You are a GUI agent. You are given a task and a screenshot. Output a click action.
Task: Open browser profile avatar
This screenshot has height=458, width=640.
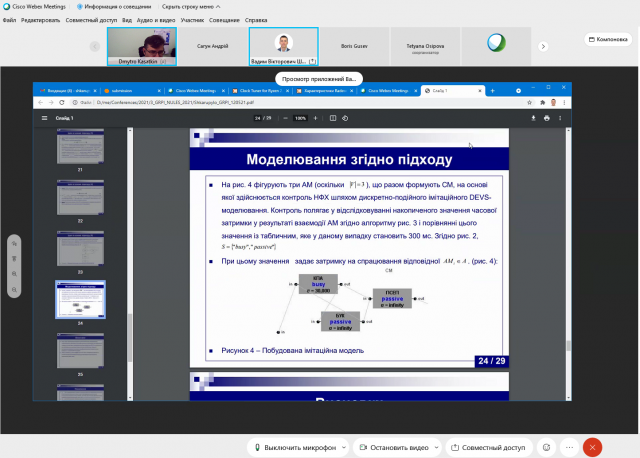[x=553, y=102]
